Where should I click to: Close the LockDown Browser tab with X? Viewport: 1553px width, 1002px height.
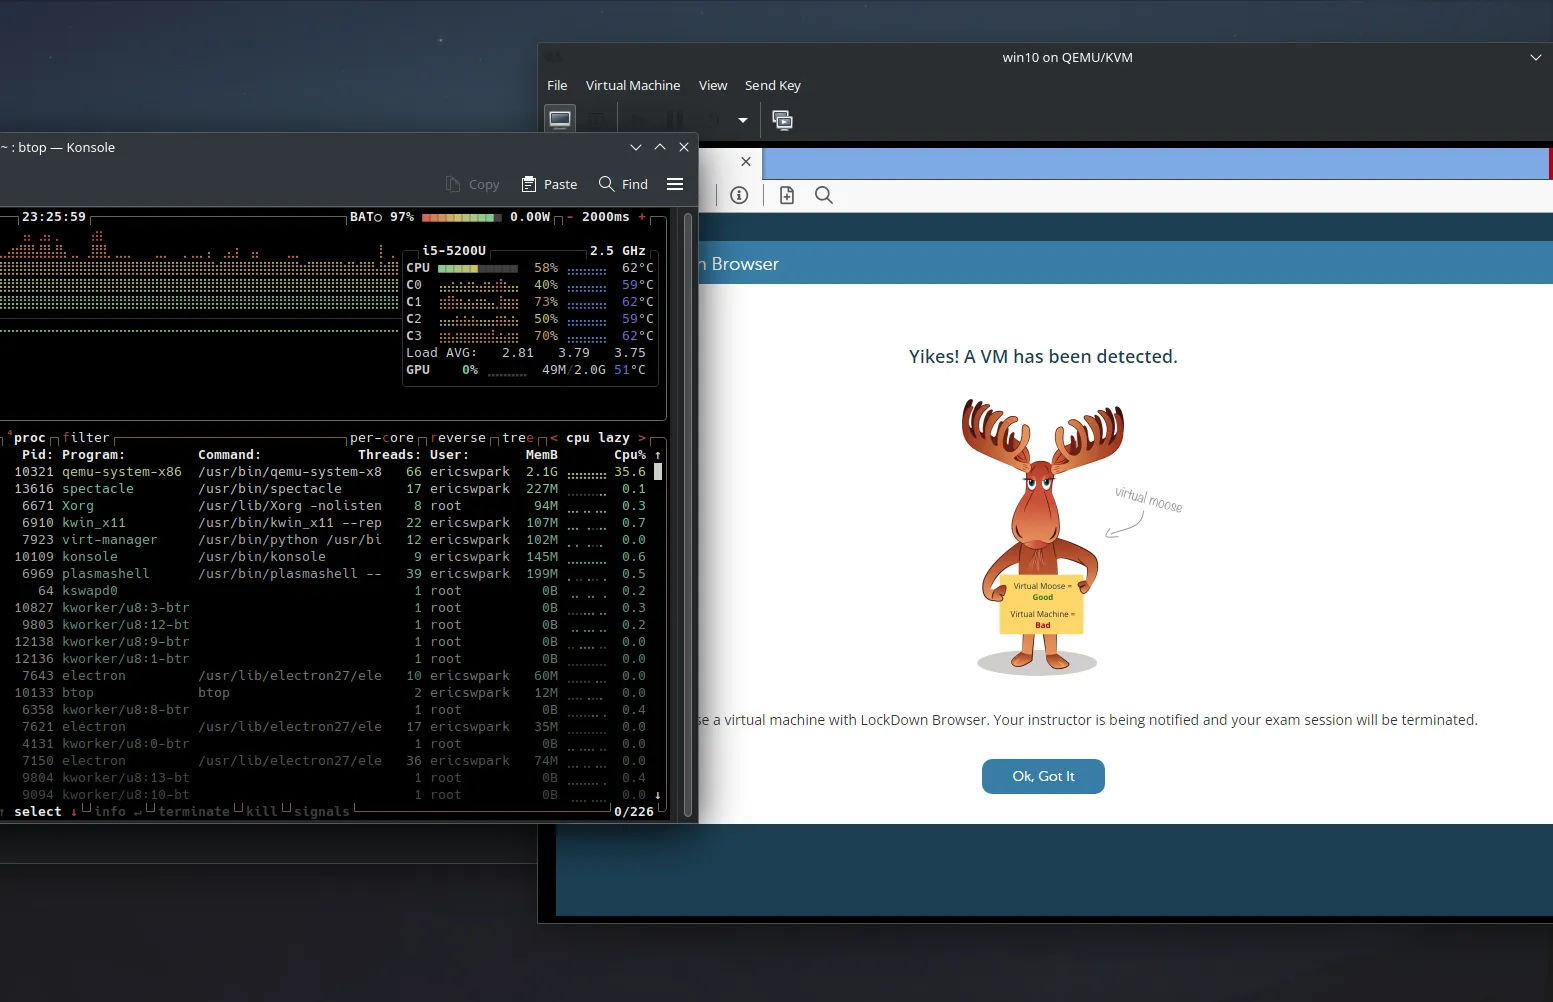pos(746,161)
